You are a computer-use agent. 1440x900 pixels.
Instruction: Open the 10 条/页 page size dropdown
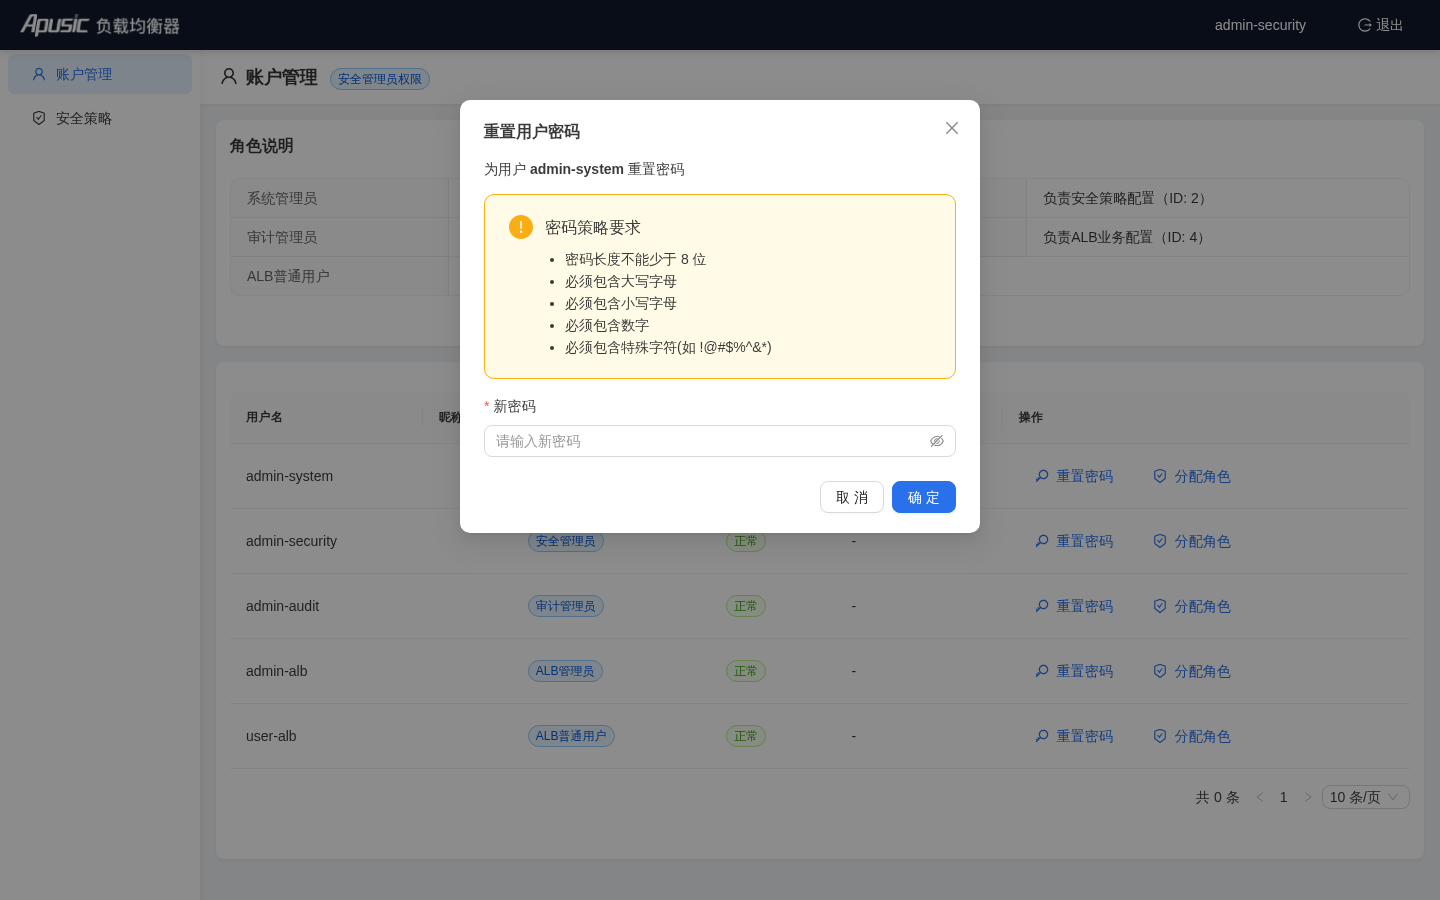1366,797
